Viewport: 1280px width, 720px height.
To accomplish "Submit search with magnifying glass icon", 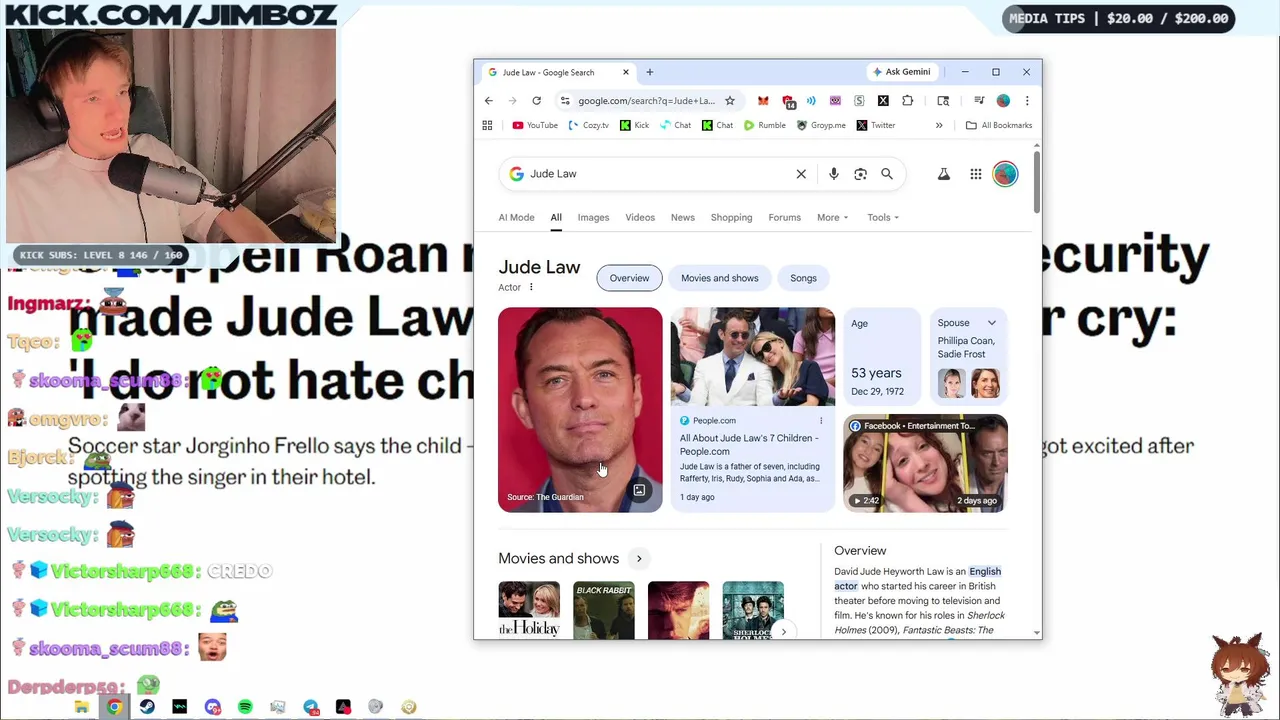I will [x=887, y=174].
